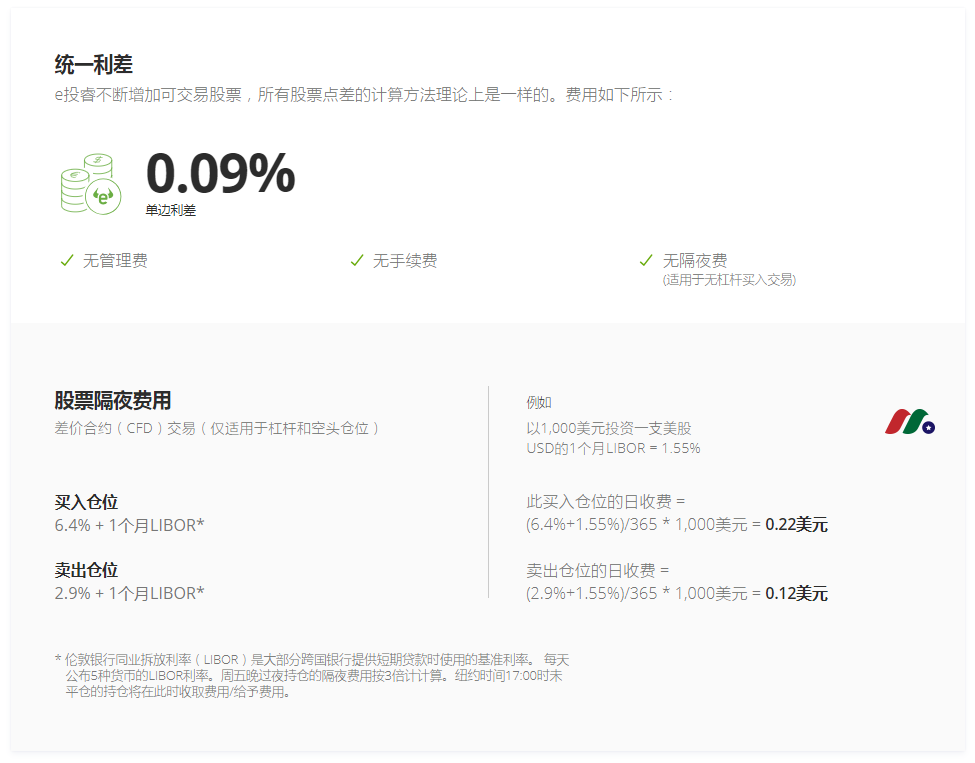Click the 此买入仓位的日收费 = line
Screen dimensions: 975x763
pyautogui.click(x=605, y=501)
